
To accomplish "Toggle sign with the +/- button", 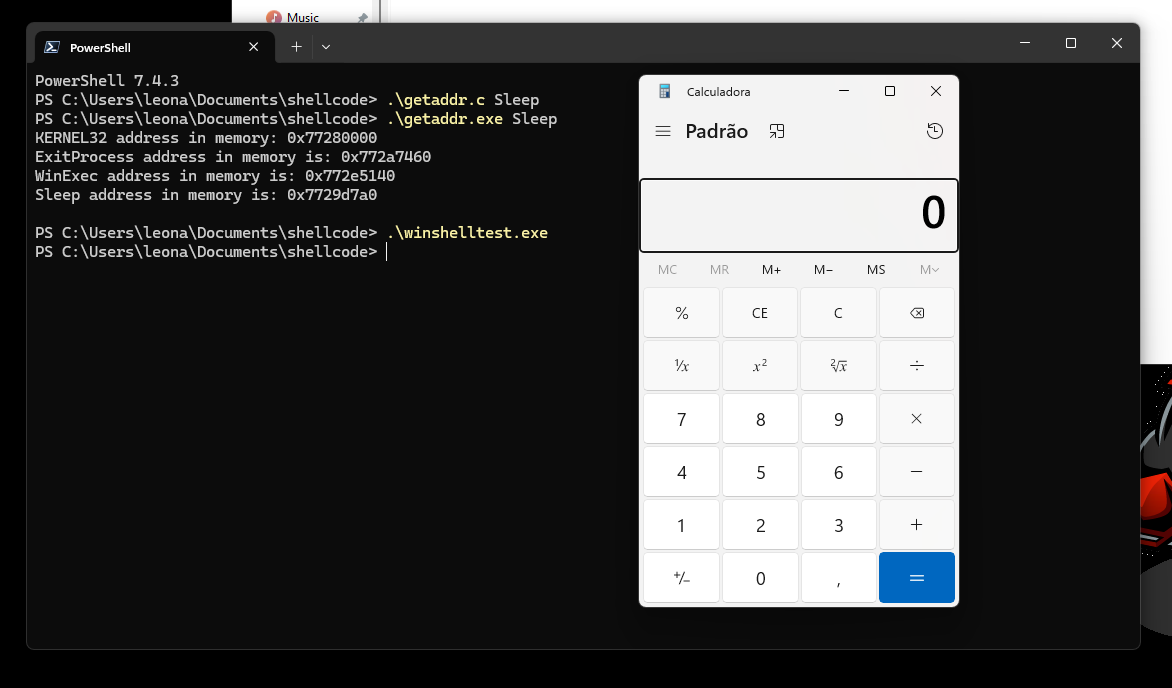I will (681, 578).
